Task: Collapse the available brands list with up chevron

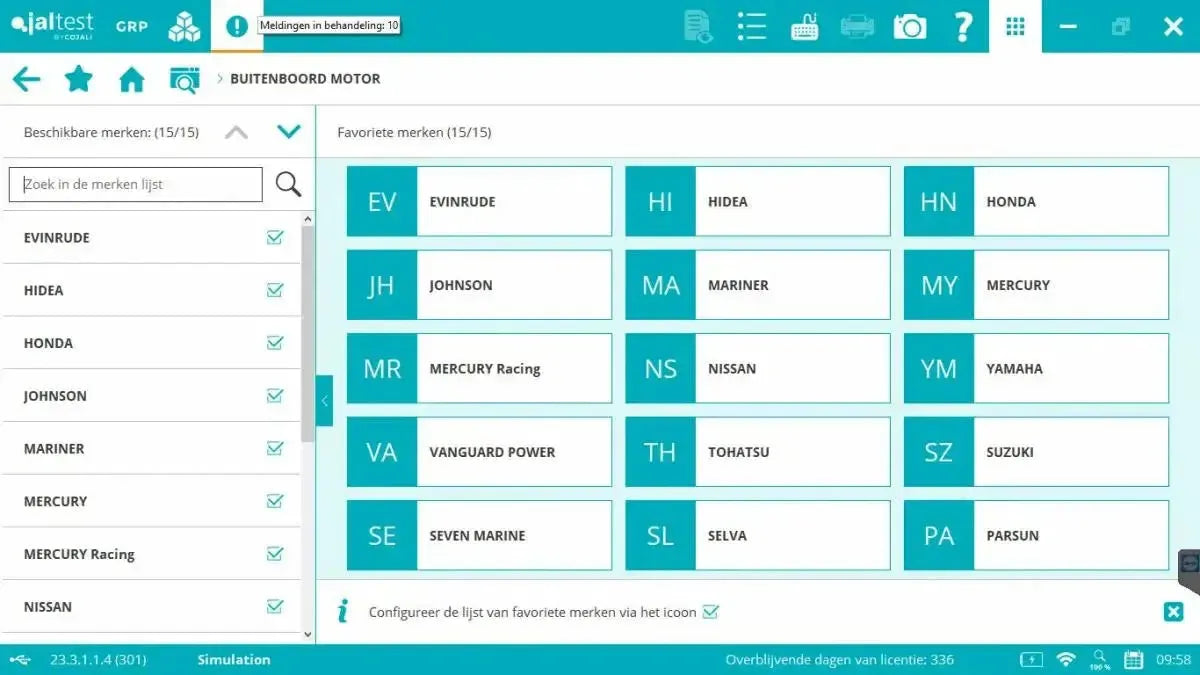Action: tap(236, 131)
